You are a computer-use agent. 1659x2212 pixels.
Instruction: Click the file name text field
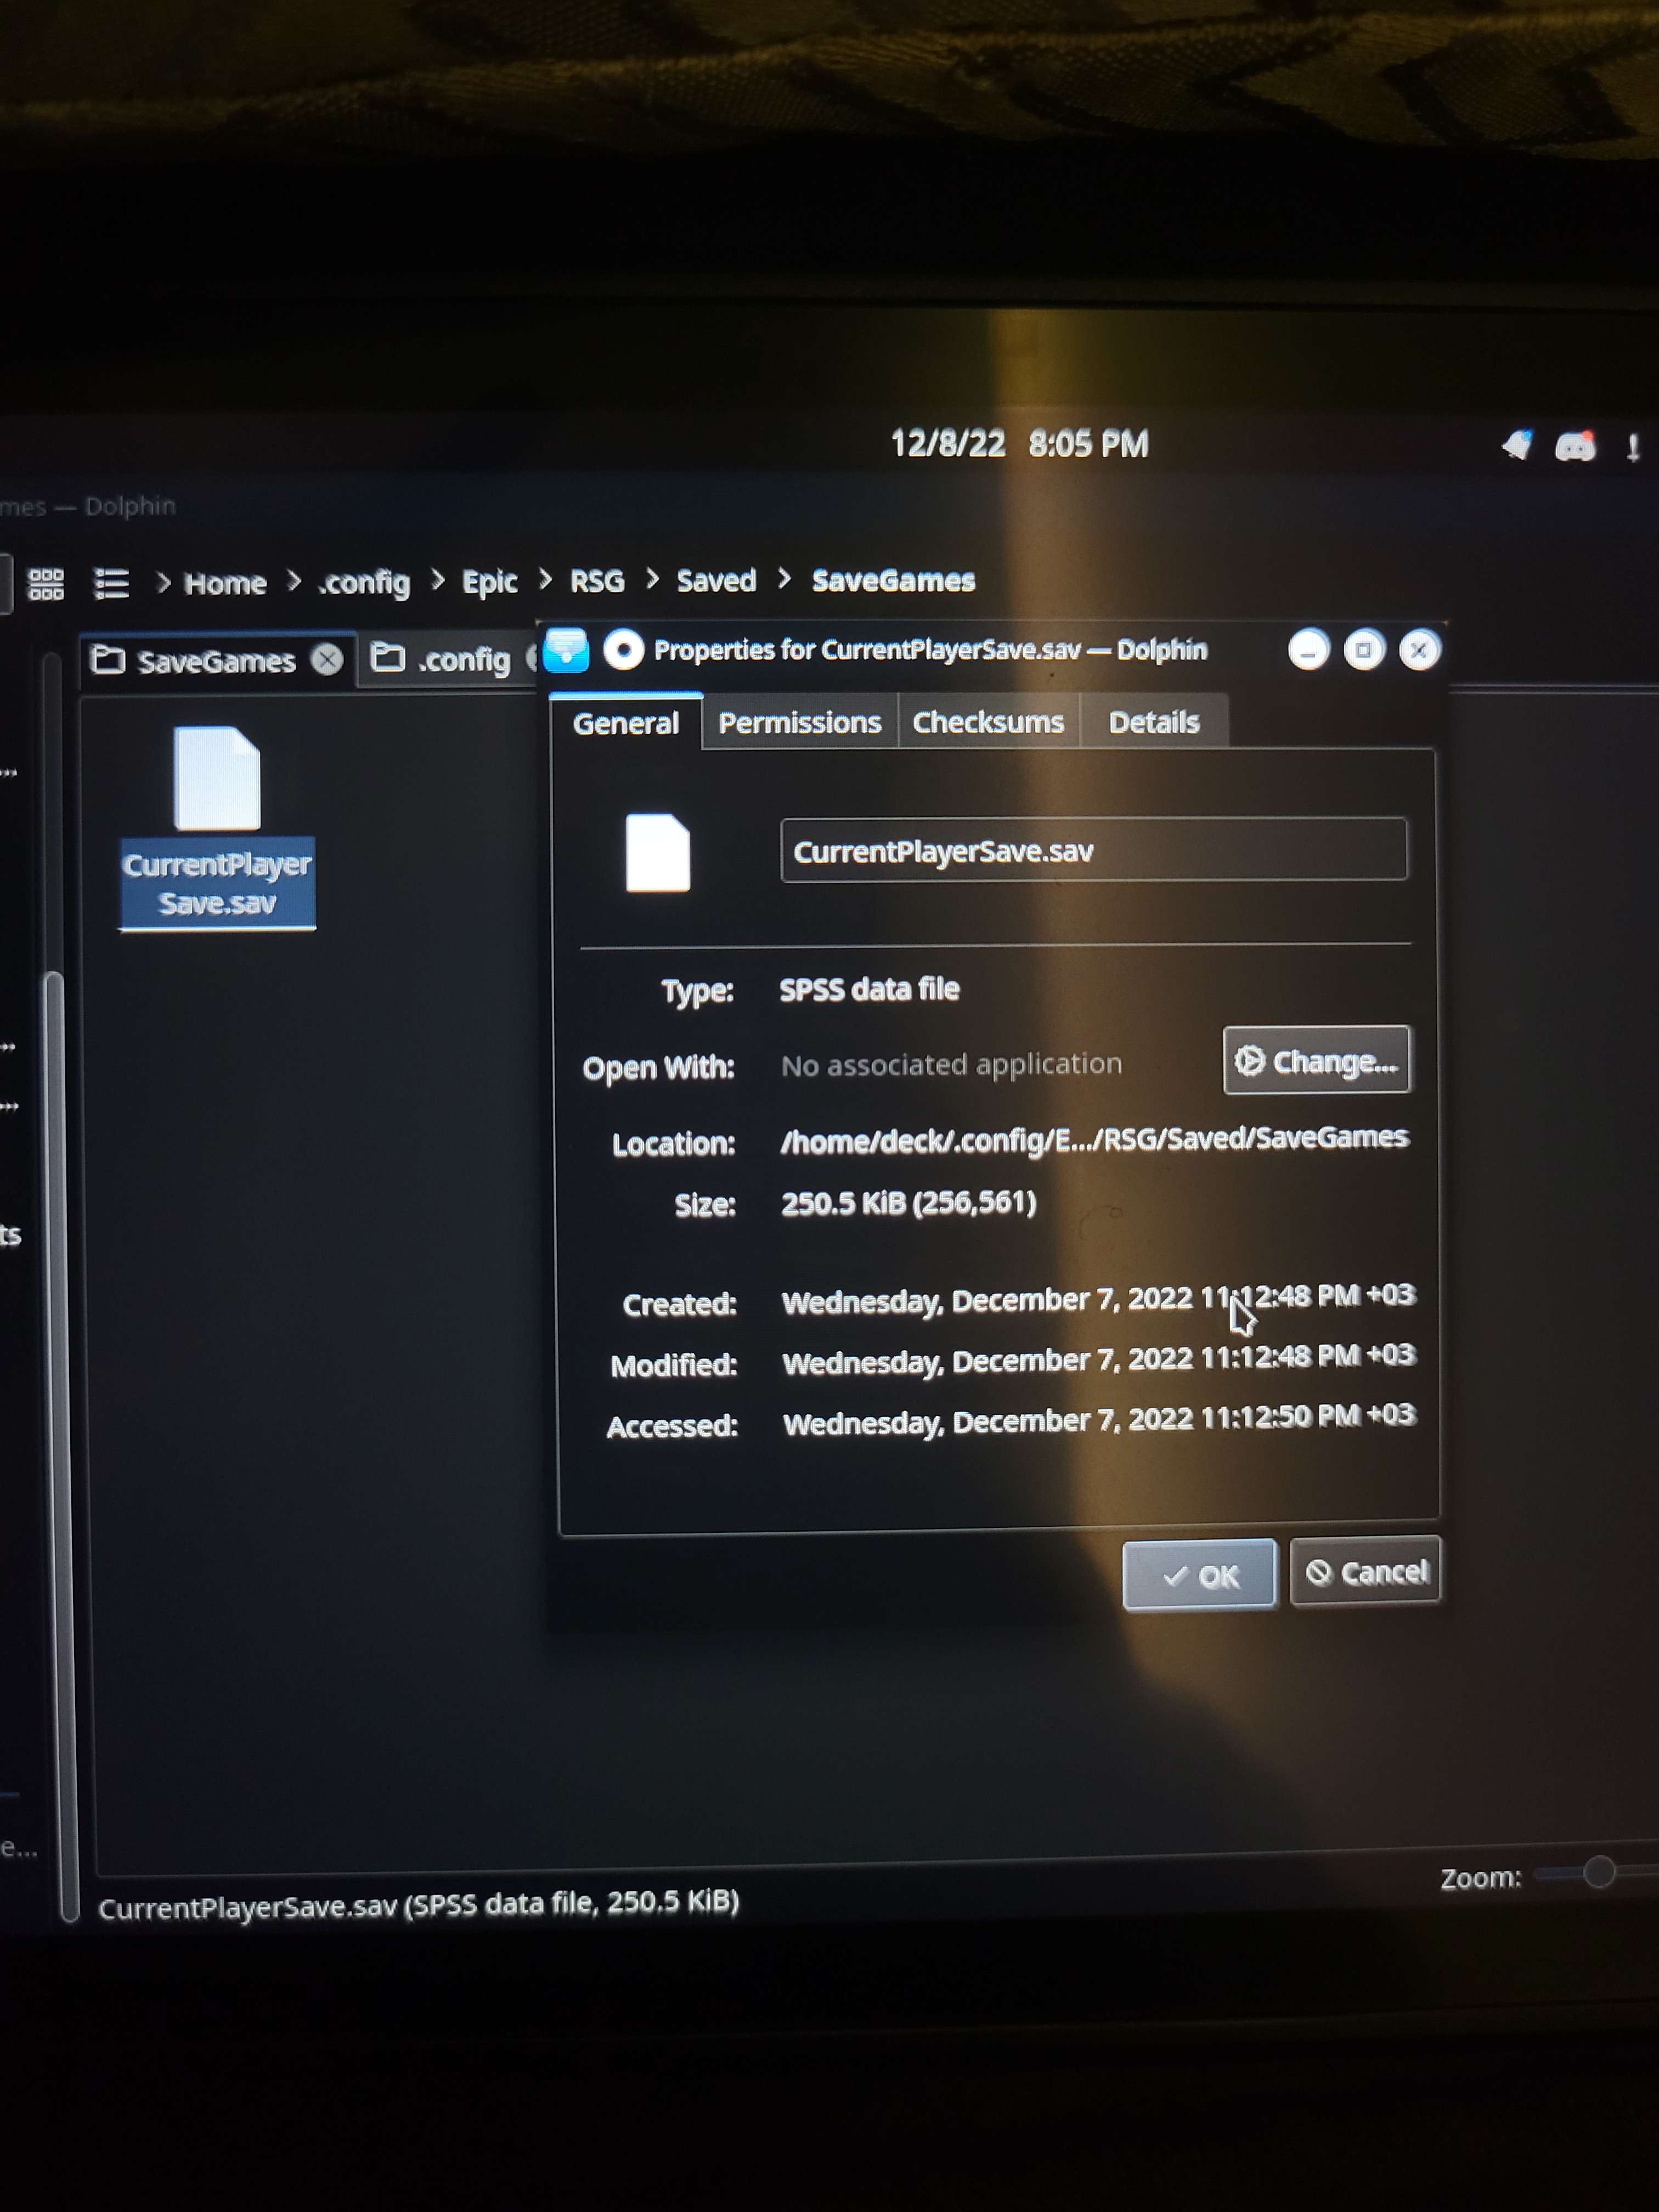click(x=1093, y=851)
